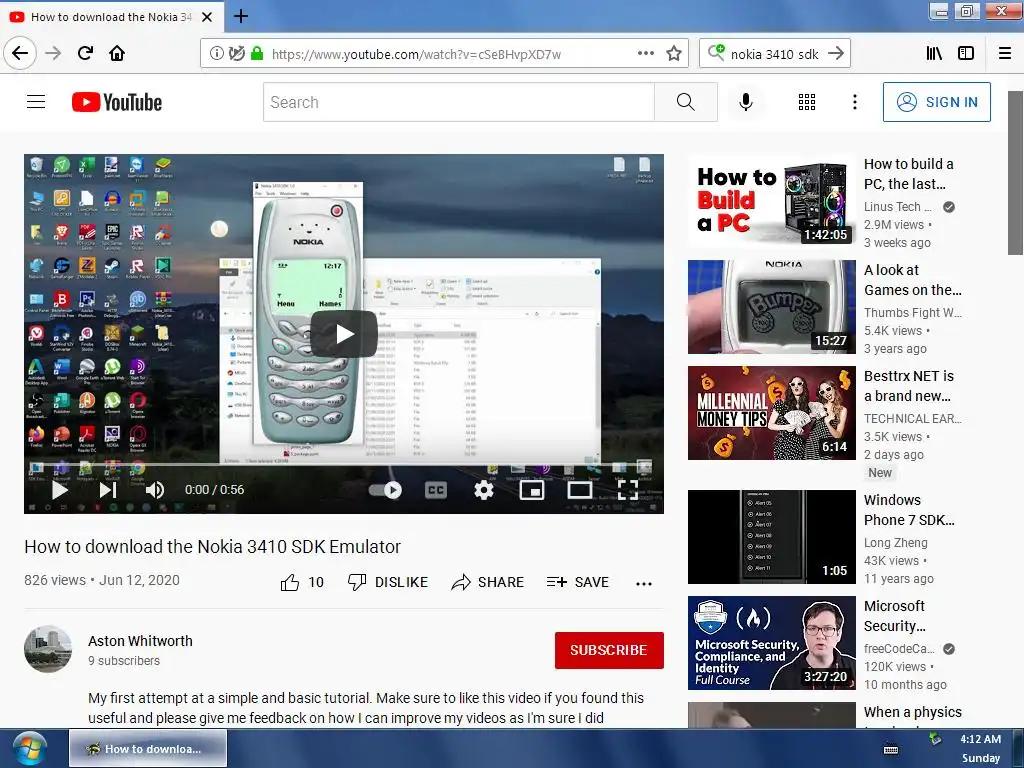The width and height of the screenshot is (1024, 768).
Task: Toggle the browser sidebar icon
Action: click(966, 54)
